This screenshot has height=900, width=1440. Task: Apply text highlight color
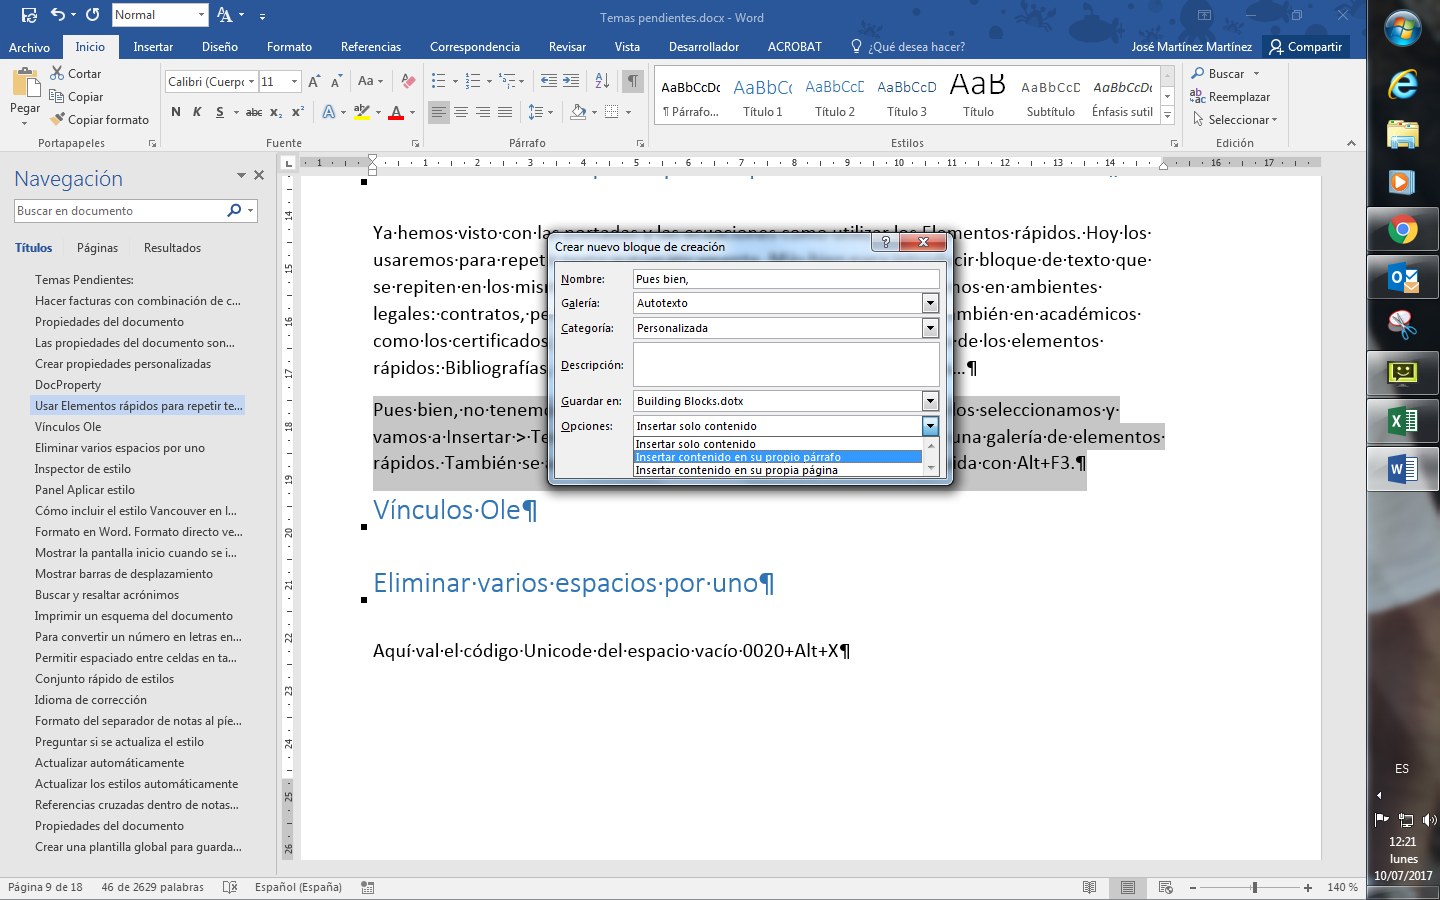[x=362, y=112]
